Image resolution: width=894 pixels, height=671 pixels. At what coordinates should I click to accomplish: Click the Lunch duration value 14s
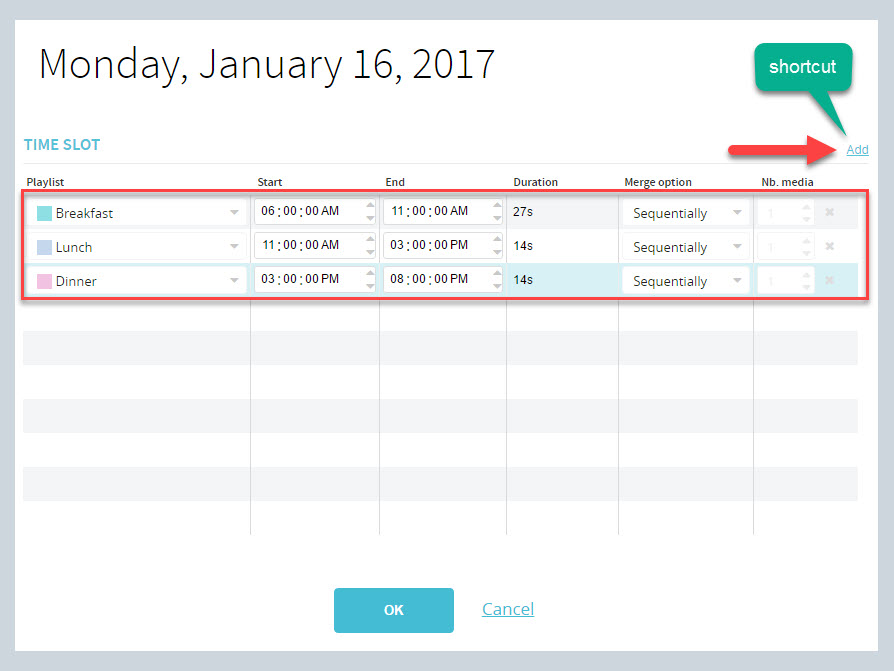coord(523,246)
